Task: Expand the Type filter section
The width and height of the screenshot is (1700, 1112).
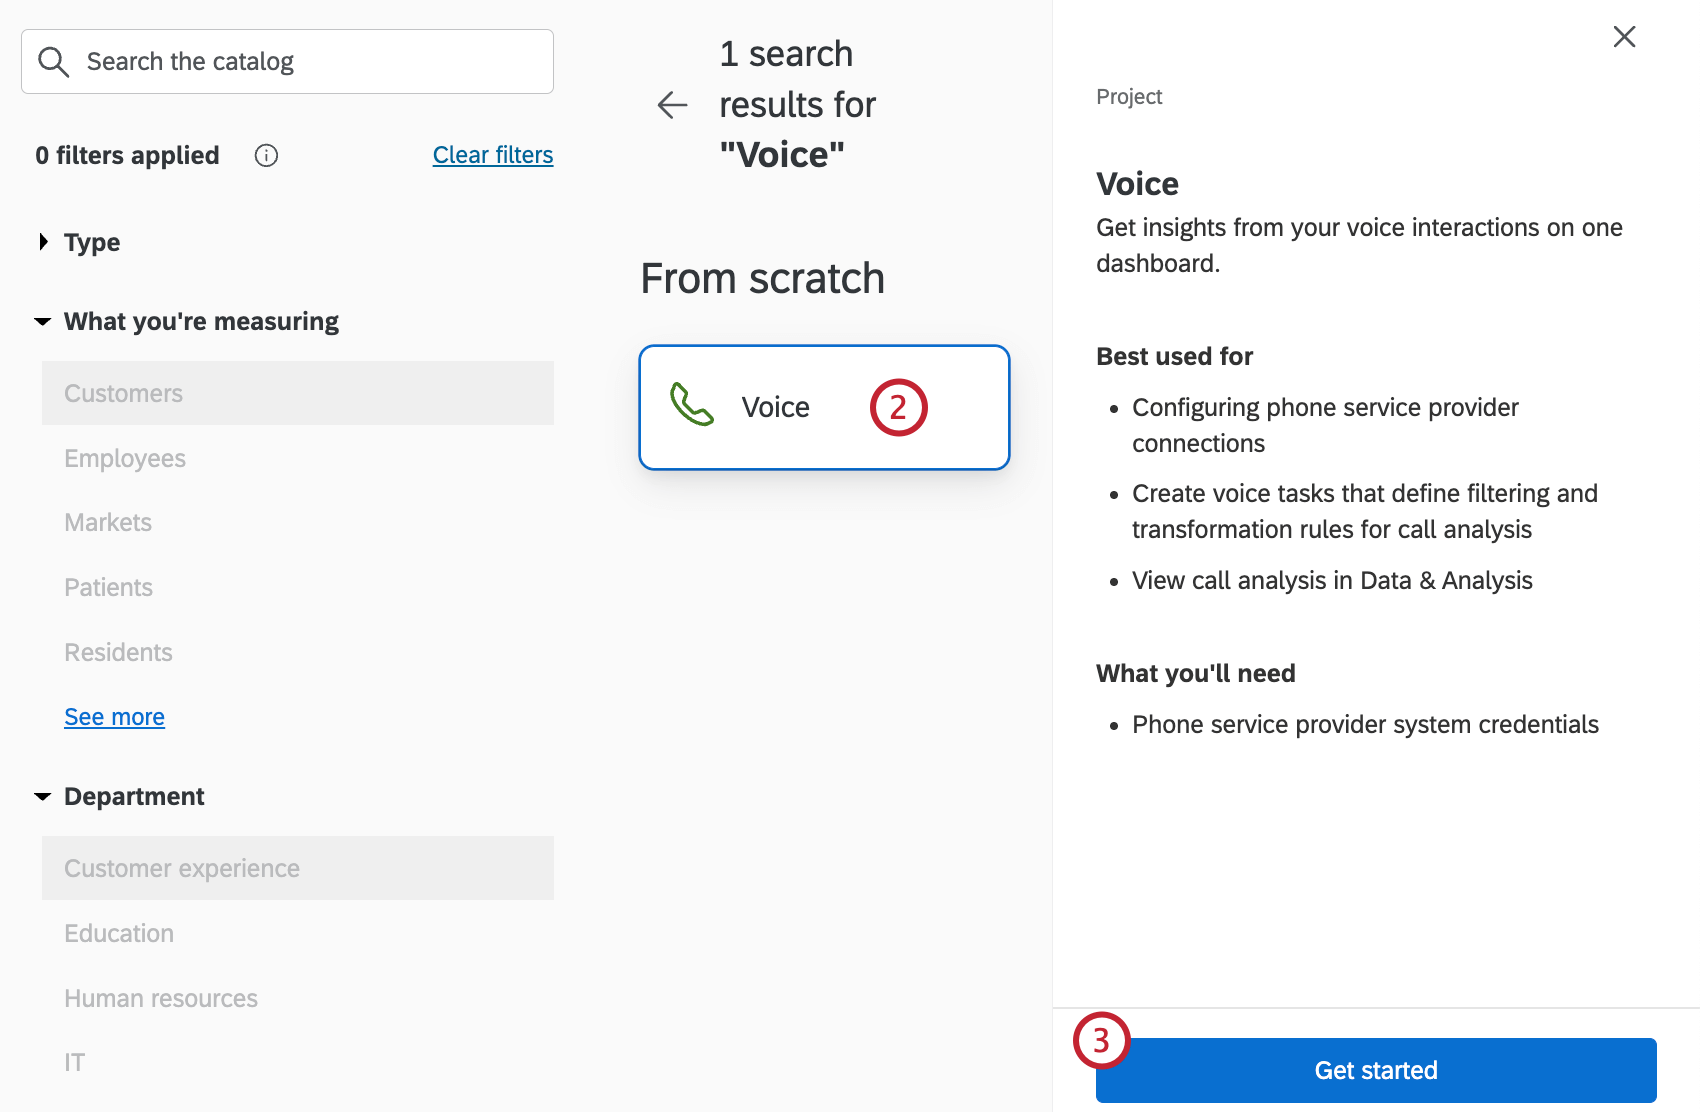Action: [x=44, y=242]
